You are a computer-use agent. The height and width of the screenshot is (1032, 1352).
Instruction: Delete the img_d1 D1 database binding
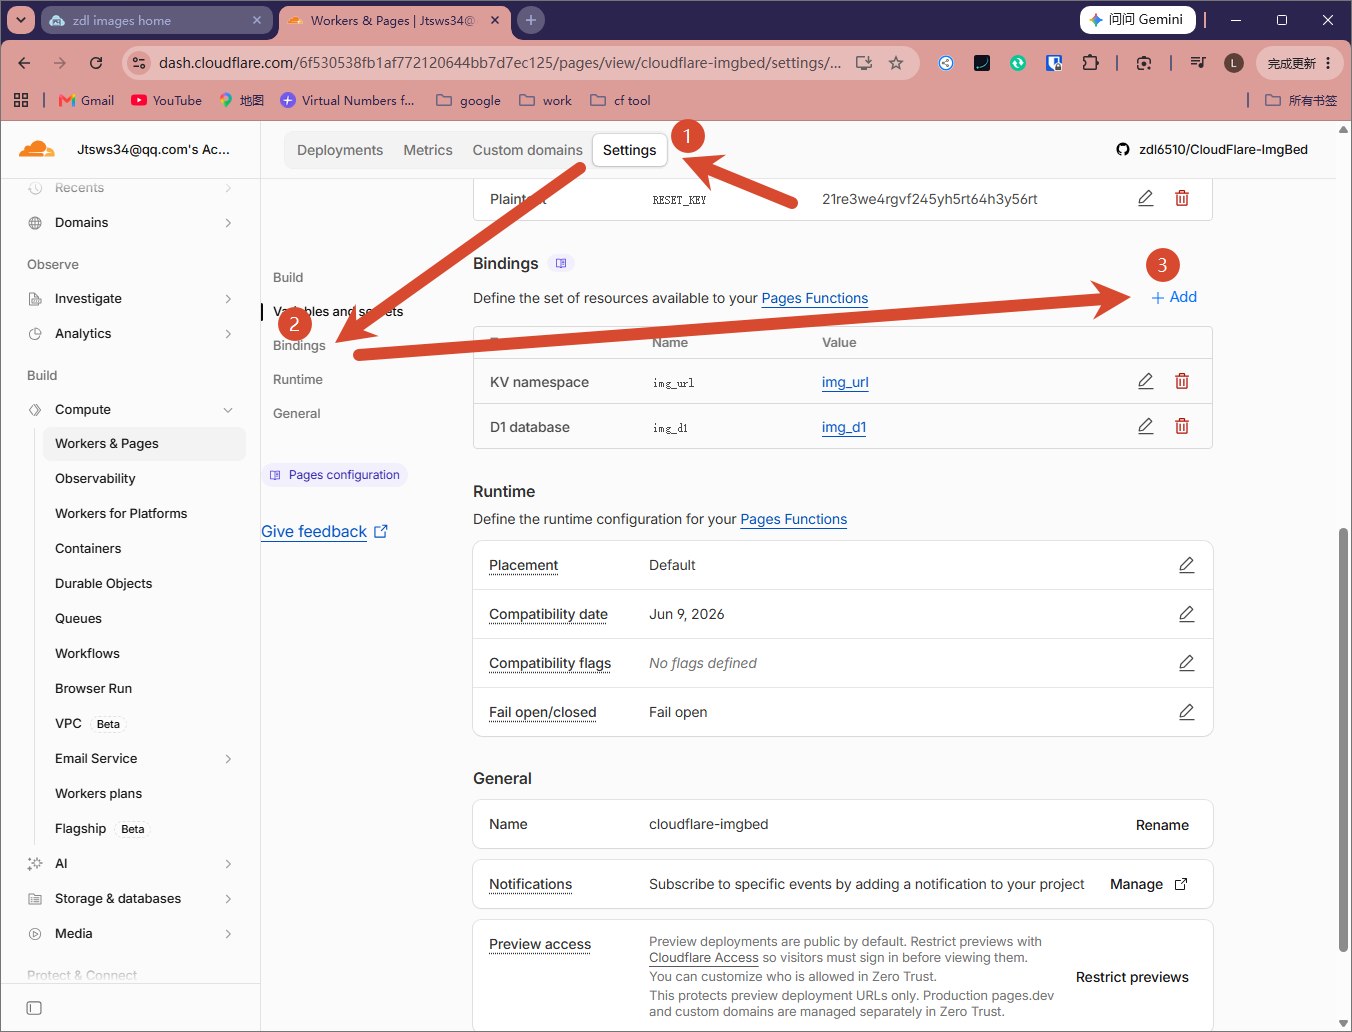1182,426
